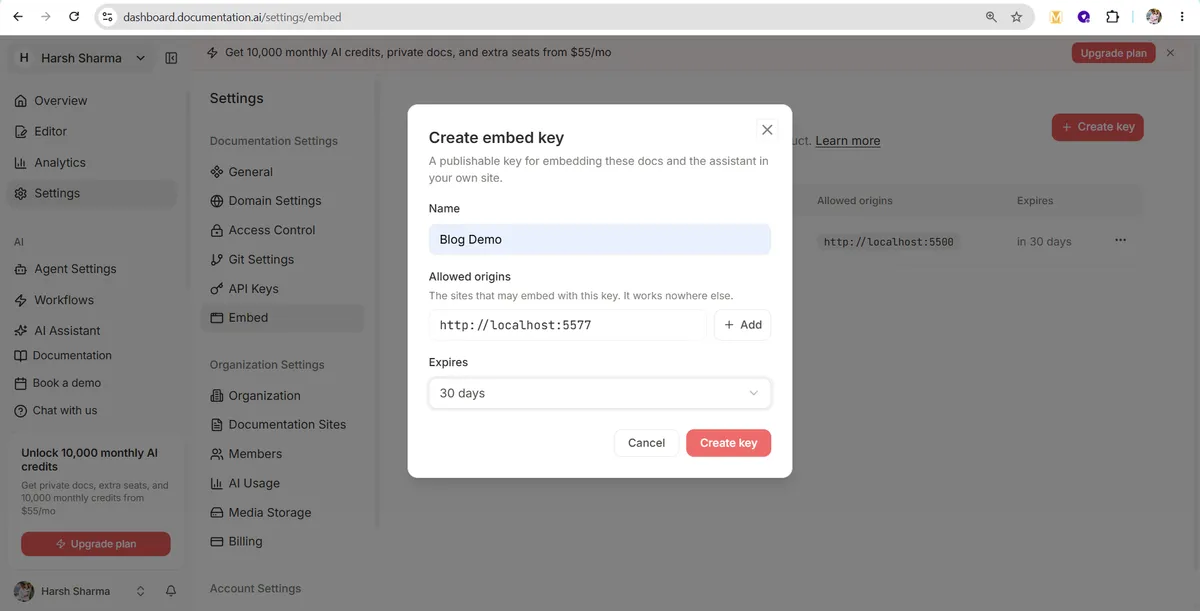
Task: Click the Allowed origins input field
Action: click(568, 325)
